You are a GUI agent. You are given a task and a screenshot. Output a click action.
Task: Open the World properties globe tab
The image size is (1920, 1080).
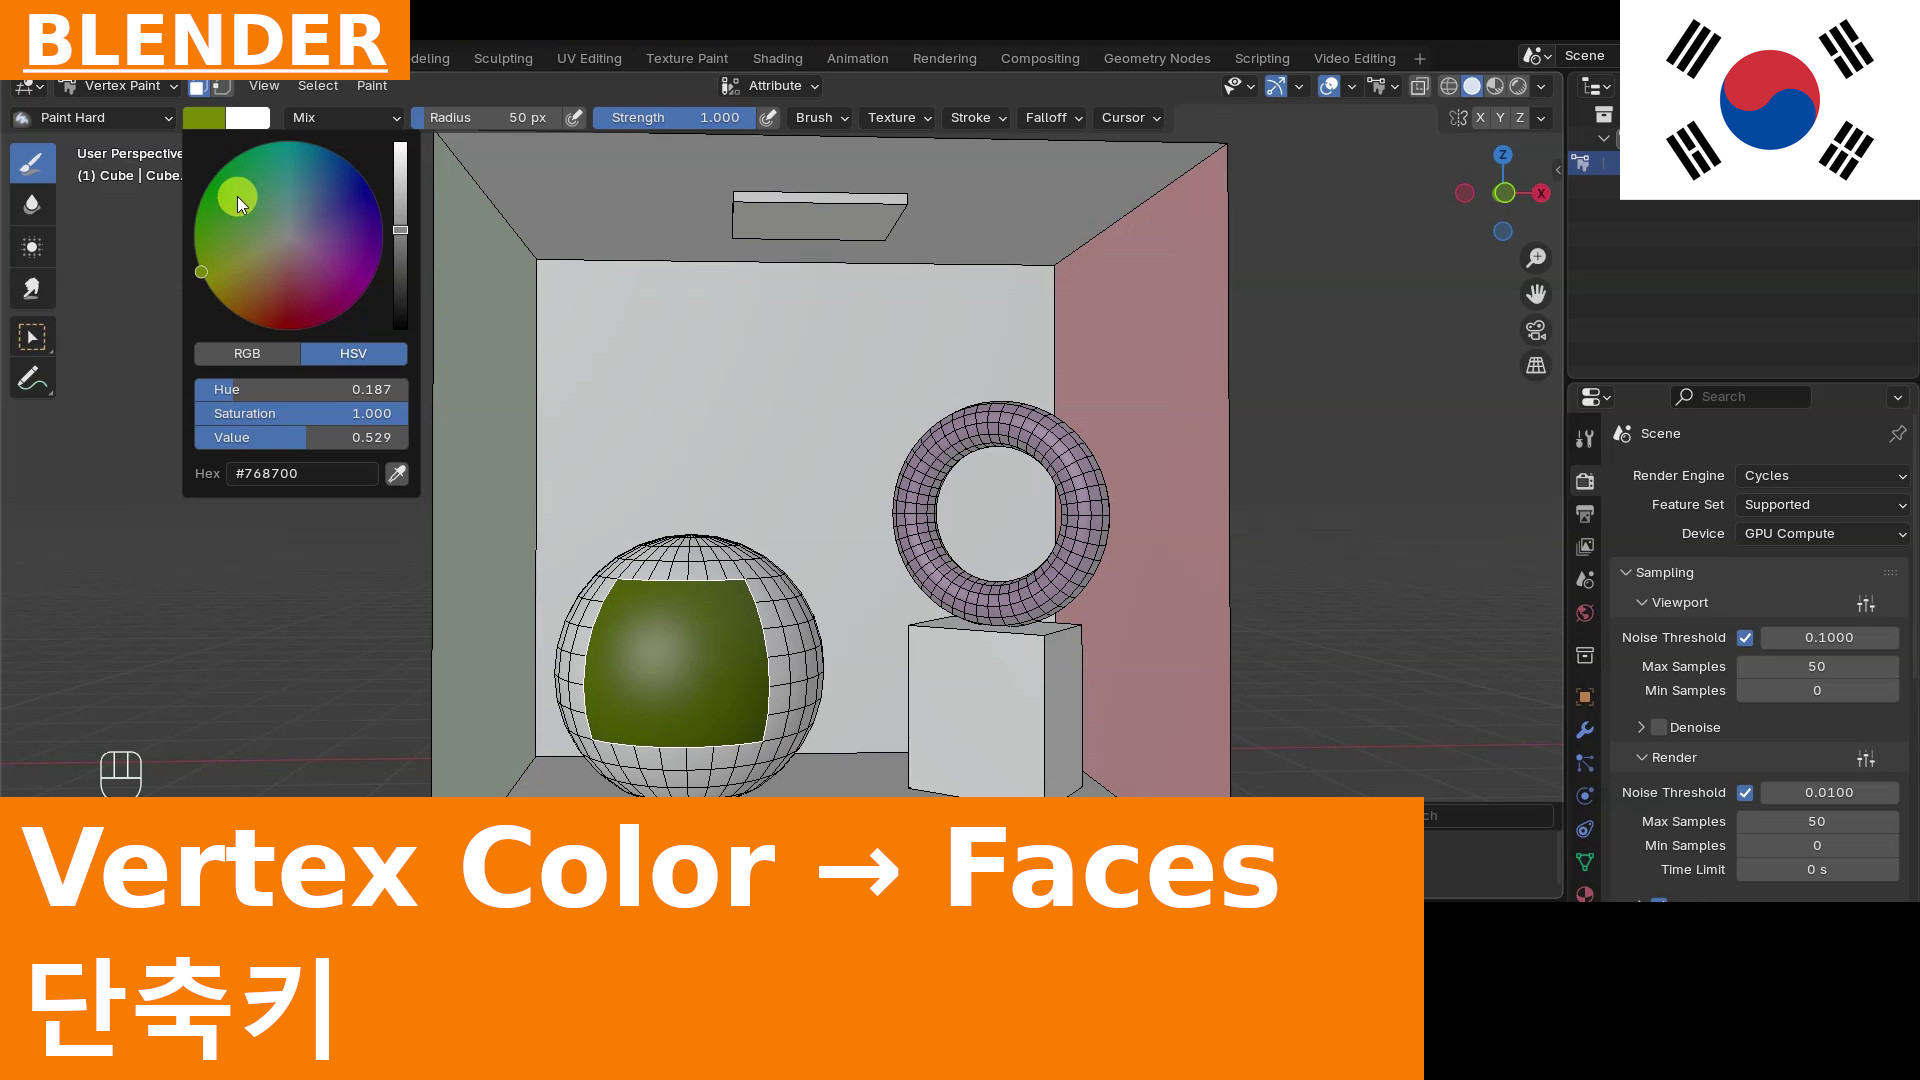click(1585, 613)
